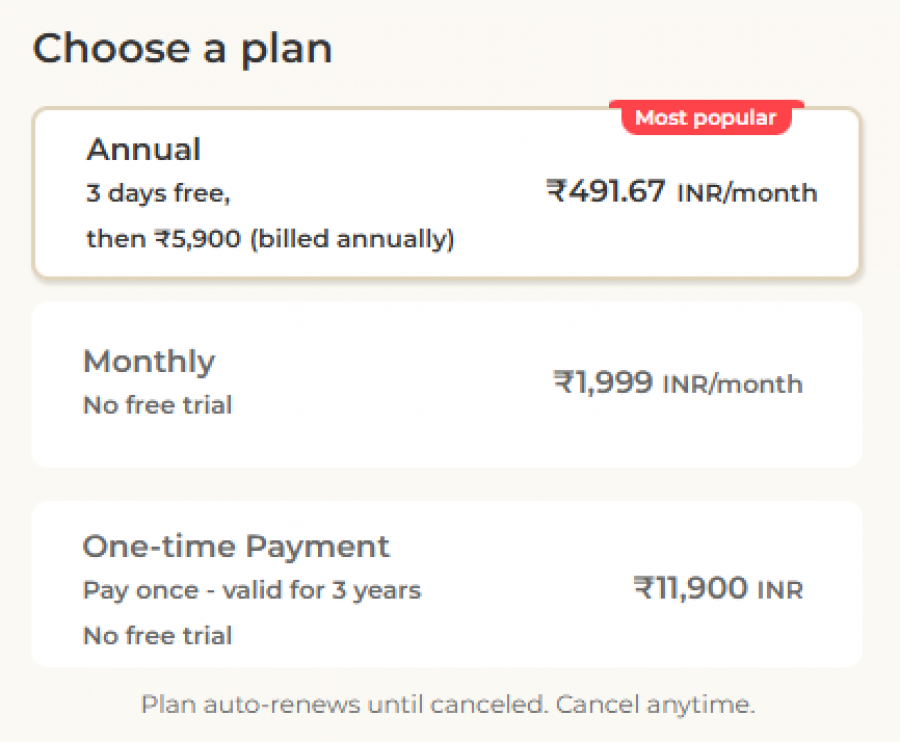This screenshot has width=900, height=742.
Task: Click the Most popular badge
Action: (705, 117)
